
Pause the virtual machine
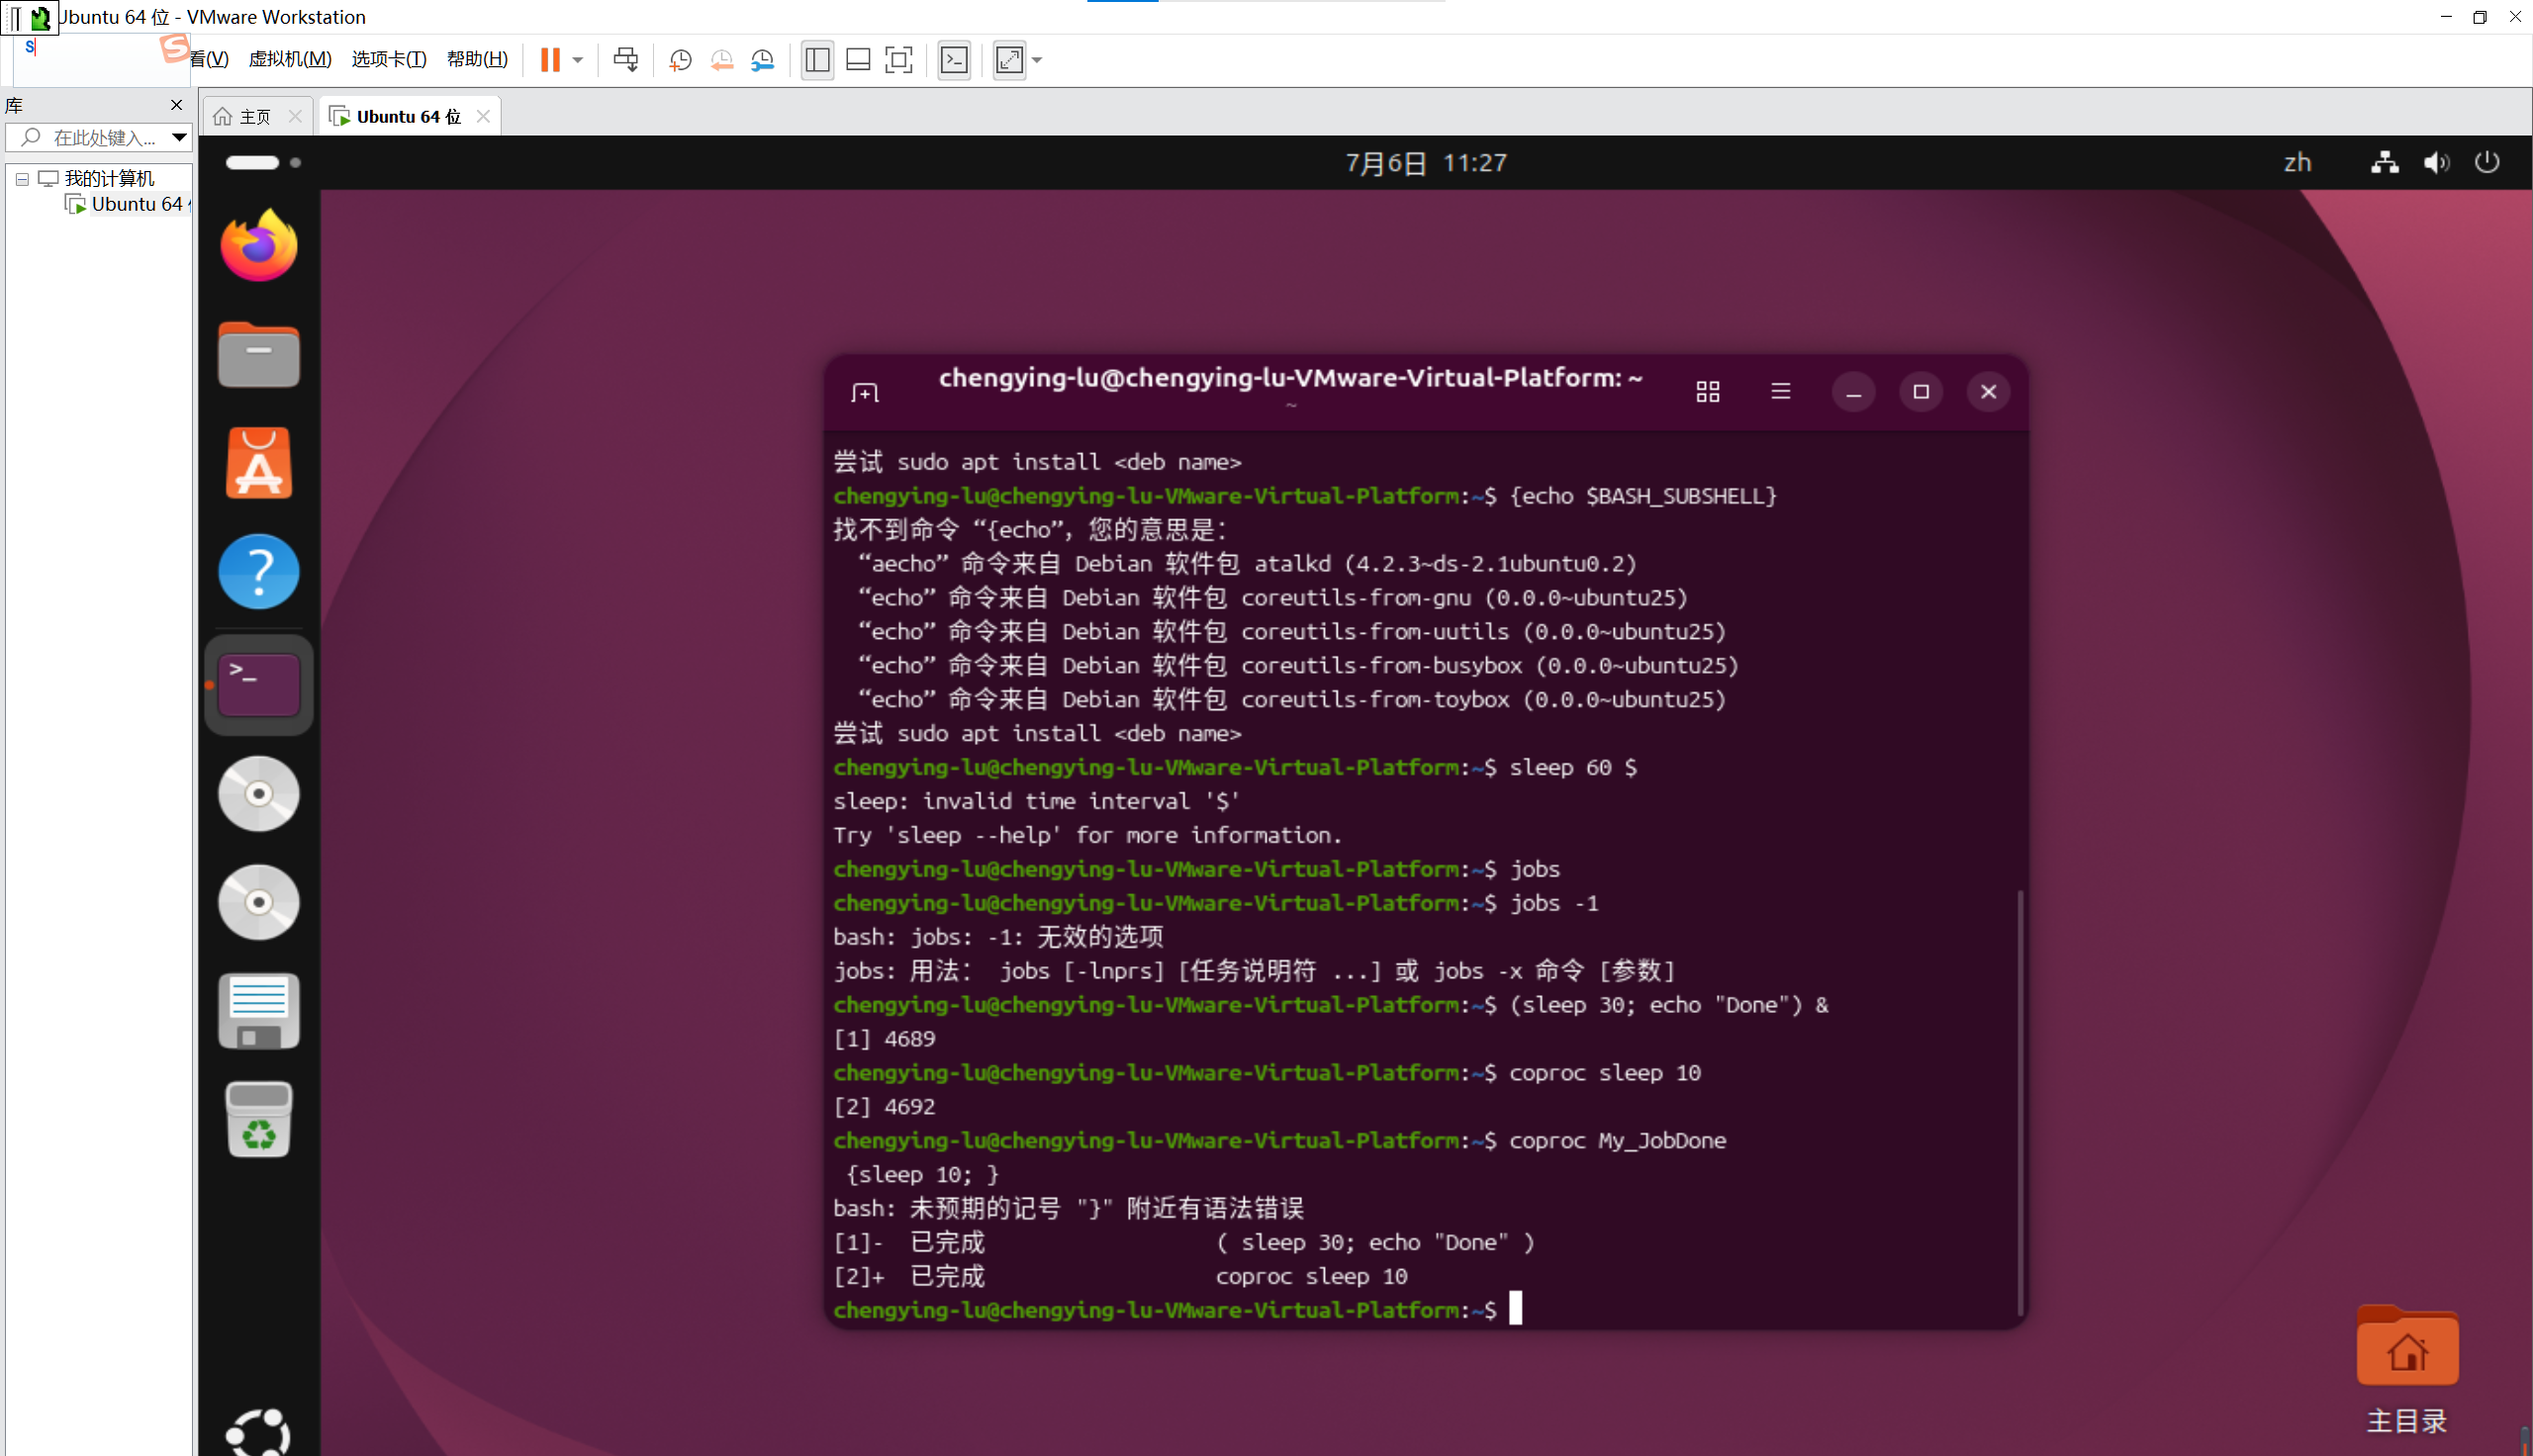tap(550, 60)
